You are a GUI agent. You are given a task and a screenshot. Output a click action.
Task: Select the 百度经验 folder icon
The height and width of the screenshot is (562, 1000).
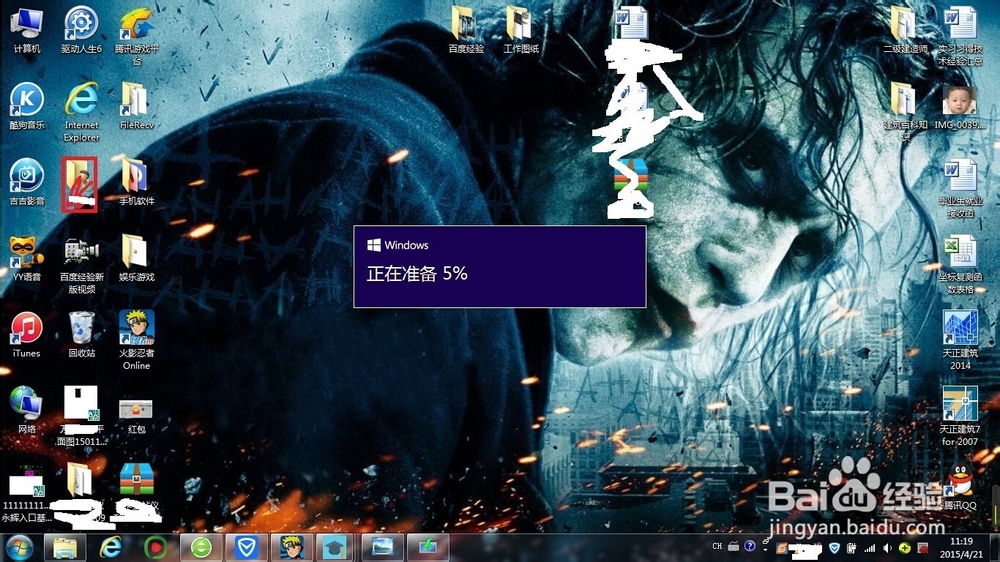(466, 30)
